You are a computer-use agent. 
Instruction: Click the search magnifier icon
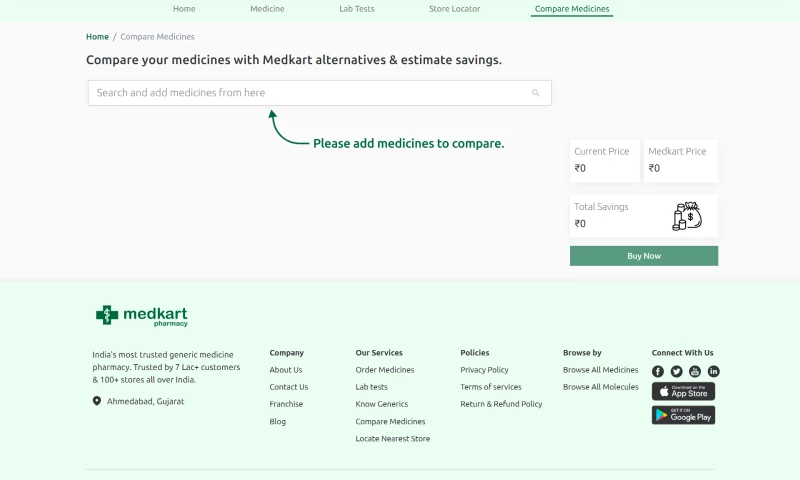(536, 93)
